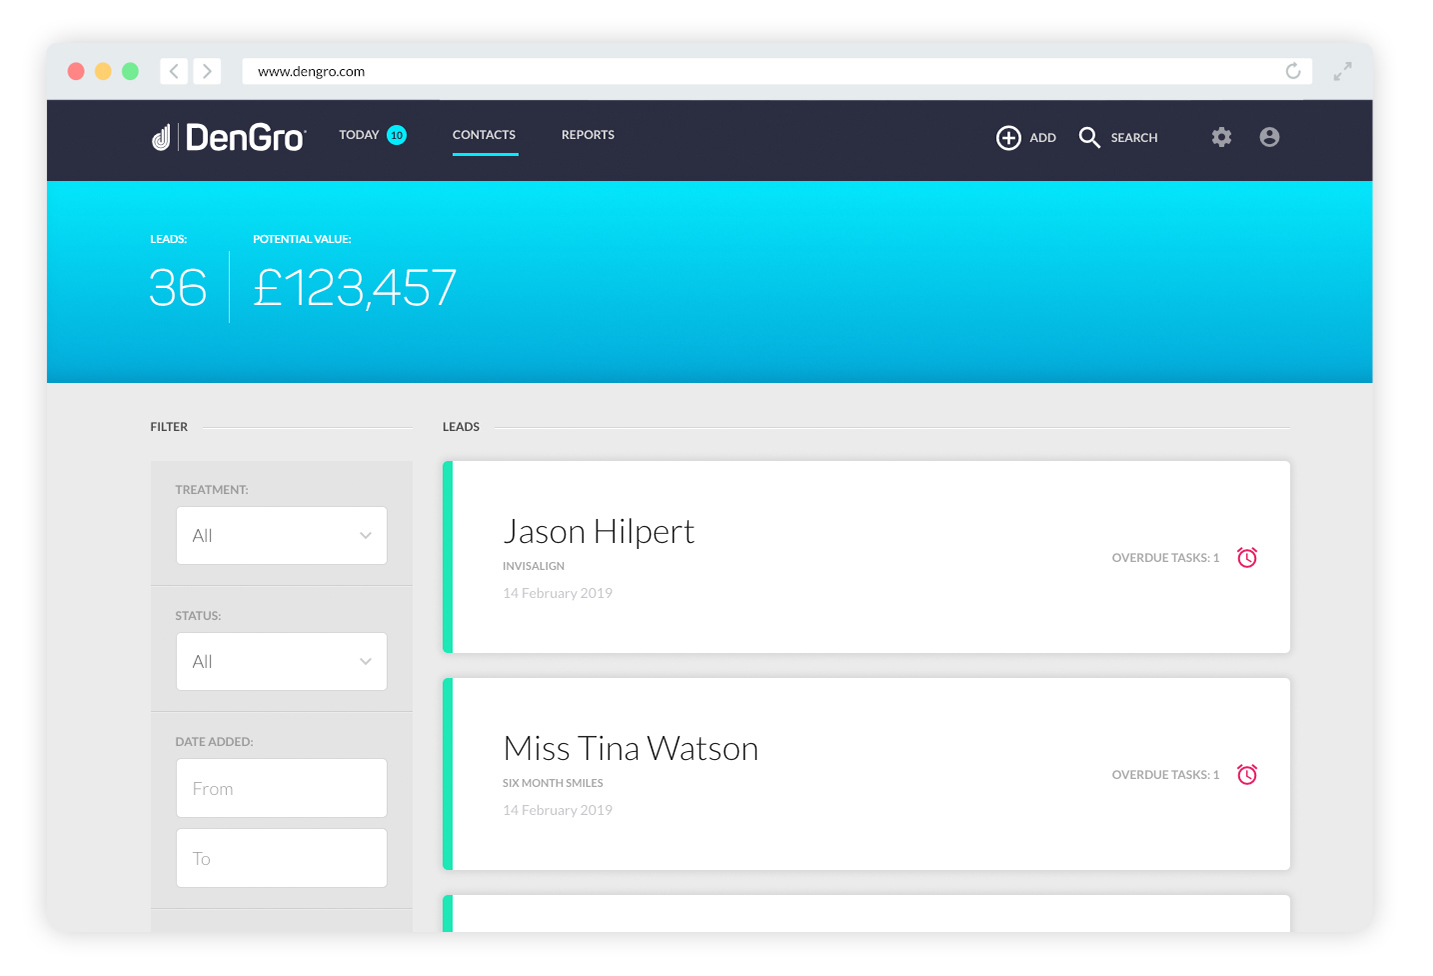Open the Jason Hilpert lead

[866, 557]
